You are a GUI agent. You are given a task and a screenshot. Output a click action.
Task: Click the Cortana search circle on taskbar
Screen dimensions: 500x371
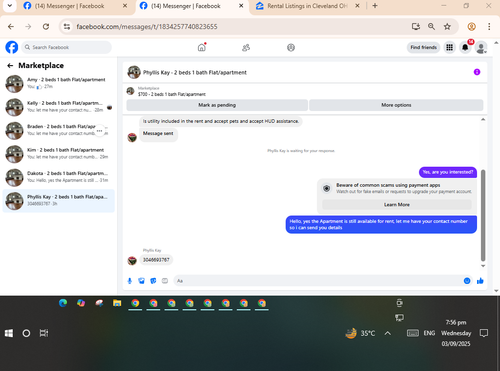click(26, 333)
